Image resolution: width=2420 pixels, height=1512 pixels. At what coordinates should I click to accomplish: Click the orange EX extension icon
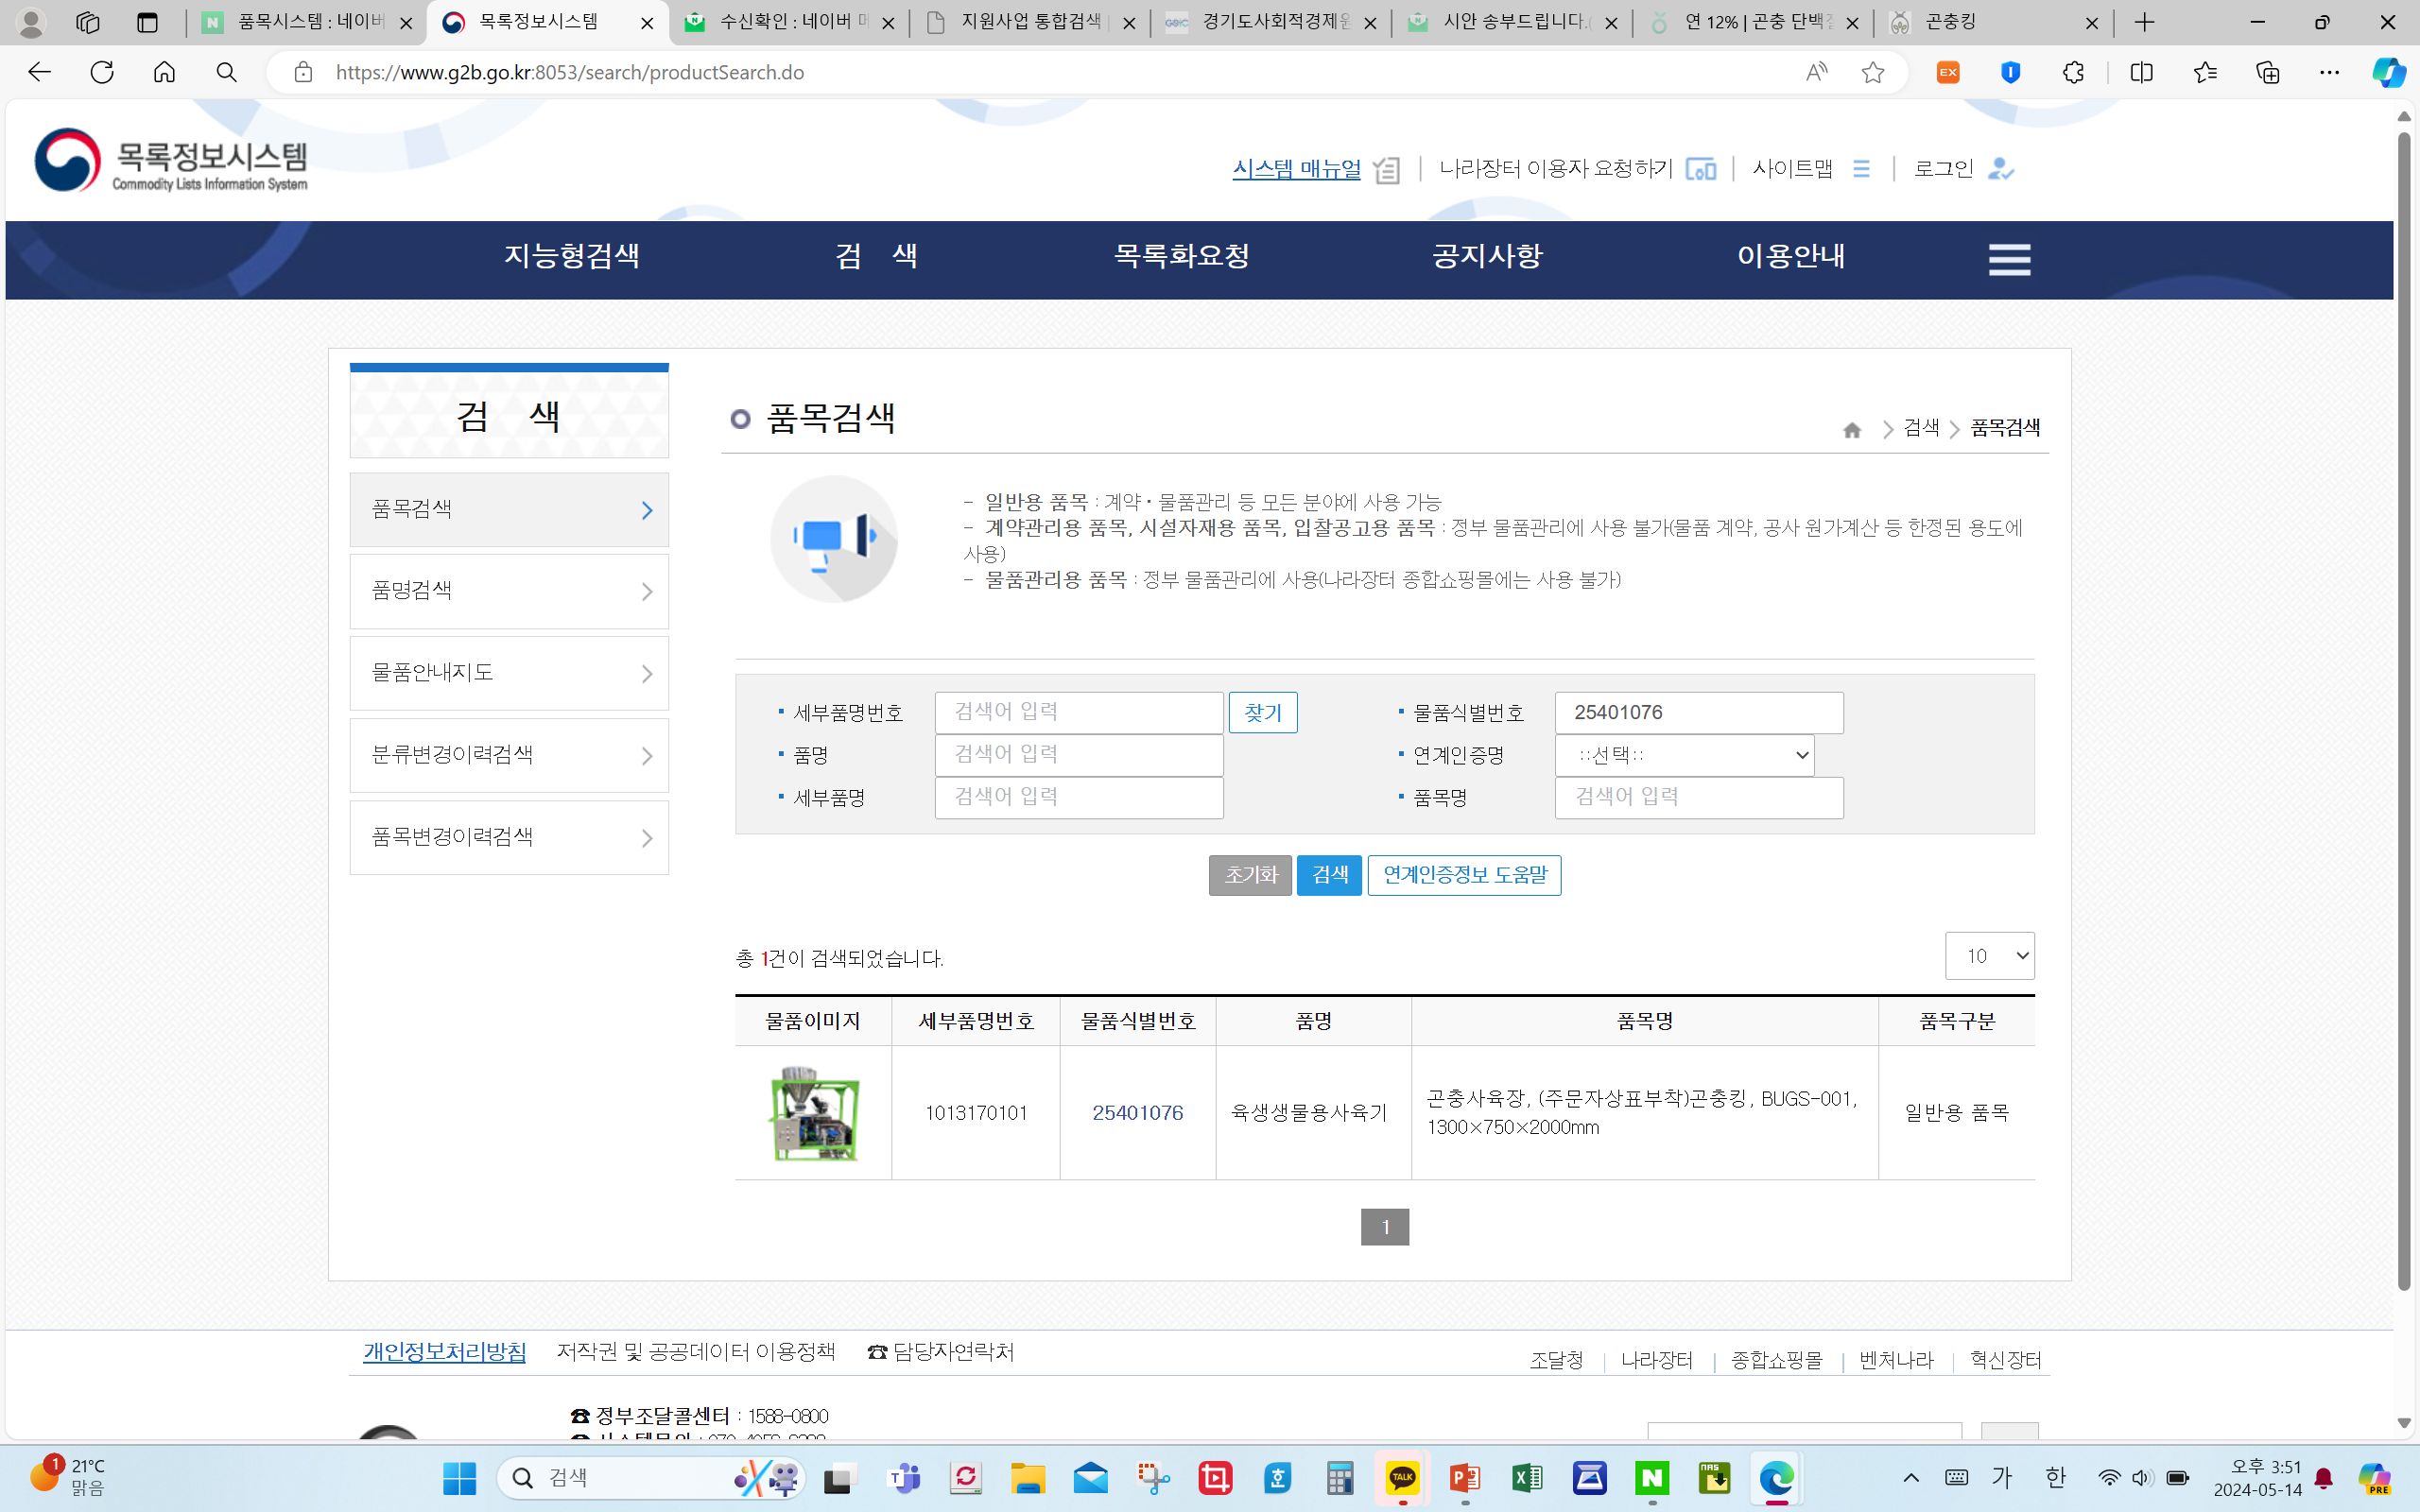point(1948,72)
